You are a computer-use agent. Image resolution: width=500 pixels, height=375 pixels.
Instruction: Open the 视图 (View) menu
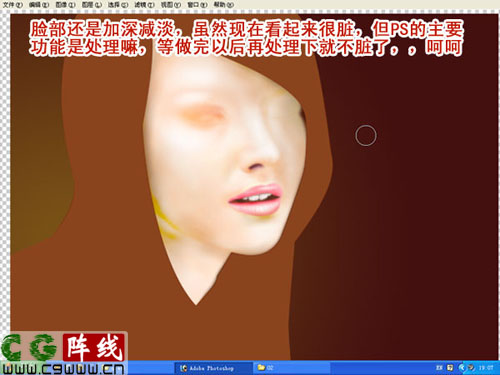click(x=170, y=5)
